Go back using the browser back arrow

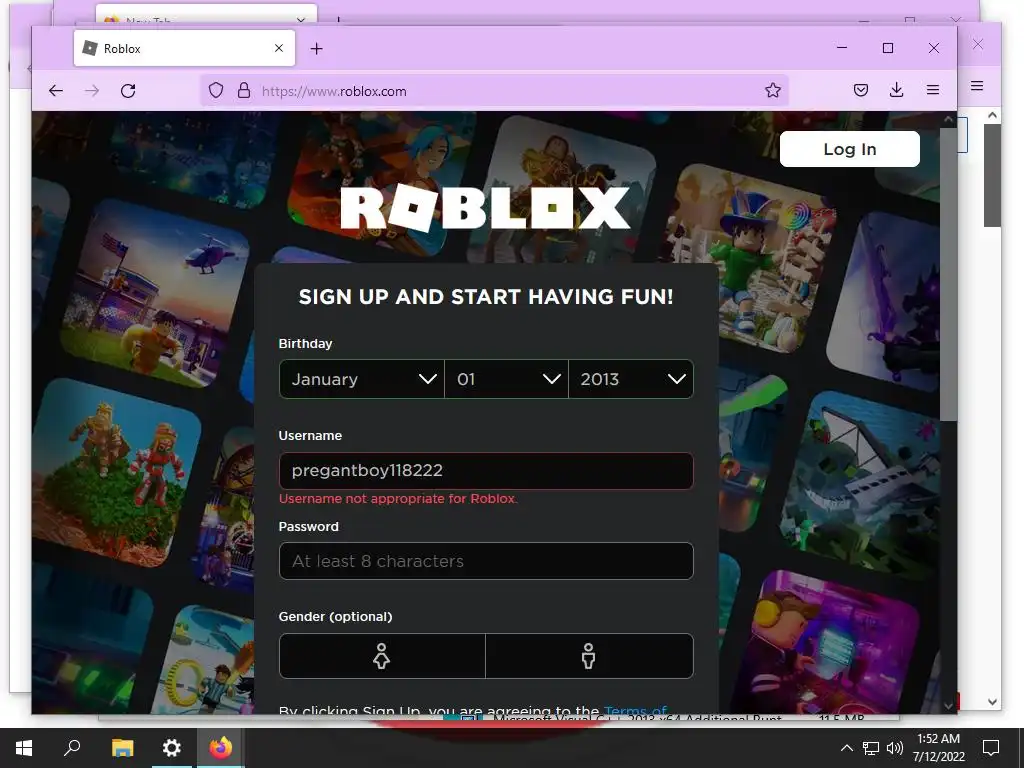point(56,91)
